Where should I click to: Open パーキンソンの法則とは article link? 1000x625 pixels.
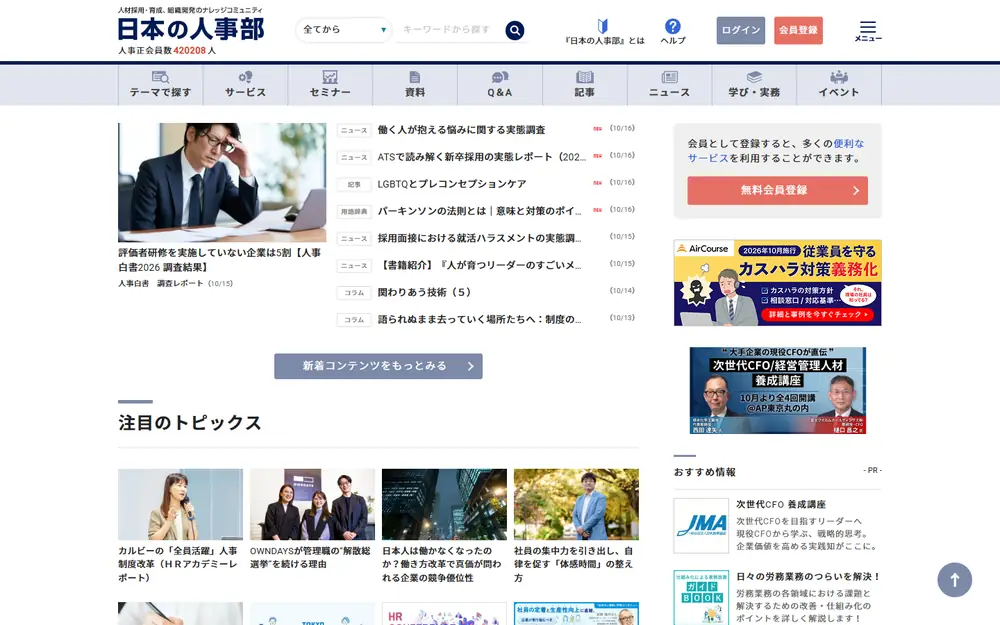479,211
